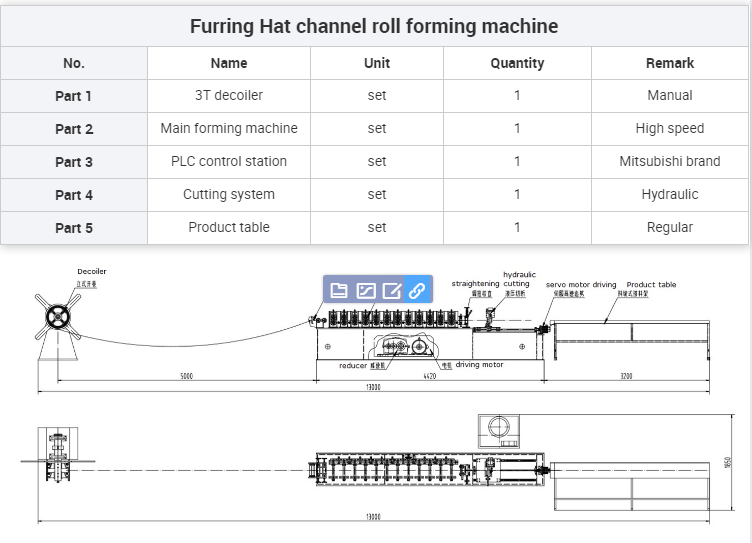
Task: Click the folder icon in the floating image toolbar
Action: [339, 290]
